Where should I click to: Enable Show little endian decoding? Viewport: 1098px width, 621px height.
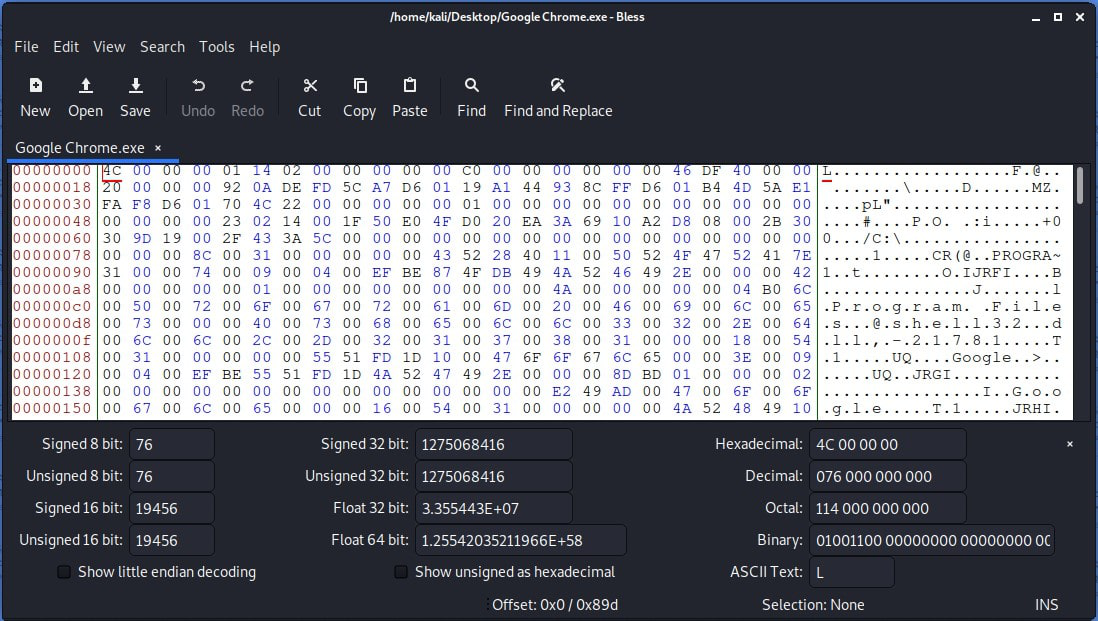pos(64,572)
